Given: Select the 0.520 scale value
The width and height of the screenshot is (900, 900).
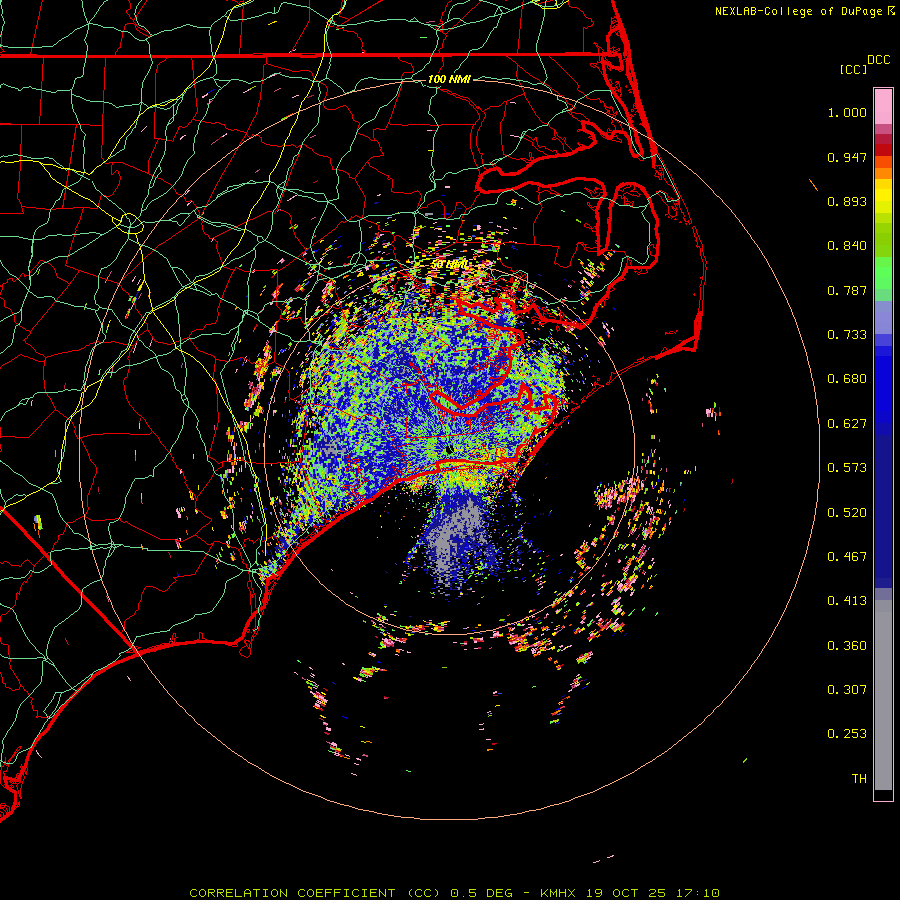Looking at the screenshot, I should click(x=847, y=513).
